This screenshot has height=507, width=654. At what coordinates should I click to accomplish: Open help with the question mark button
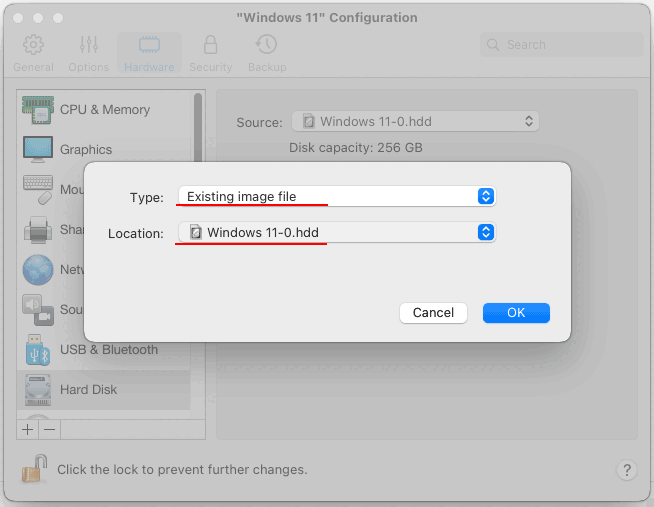tap(626, 470)
